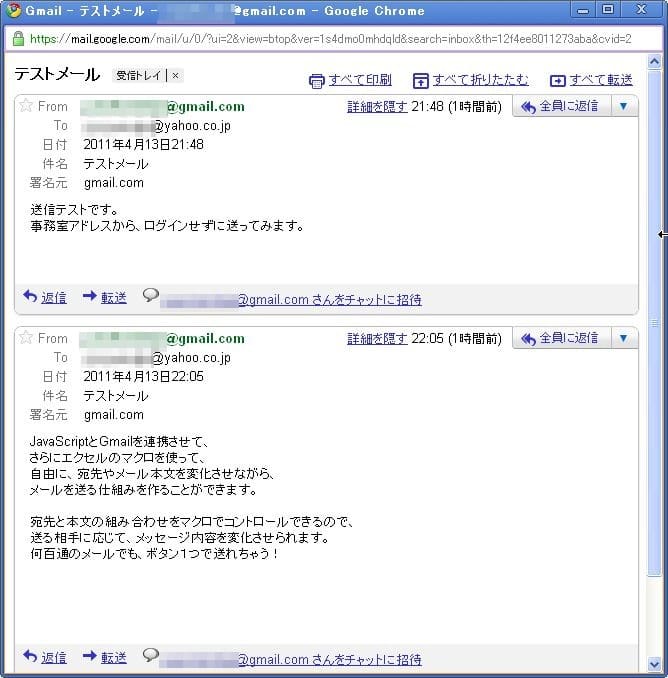The height and width of the screenshot is (678, 668).
Task: Reply to all on first message
Action: 560,107
